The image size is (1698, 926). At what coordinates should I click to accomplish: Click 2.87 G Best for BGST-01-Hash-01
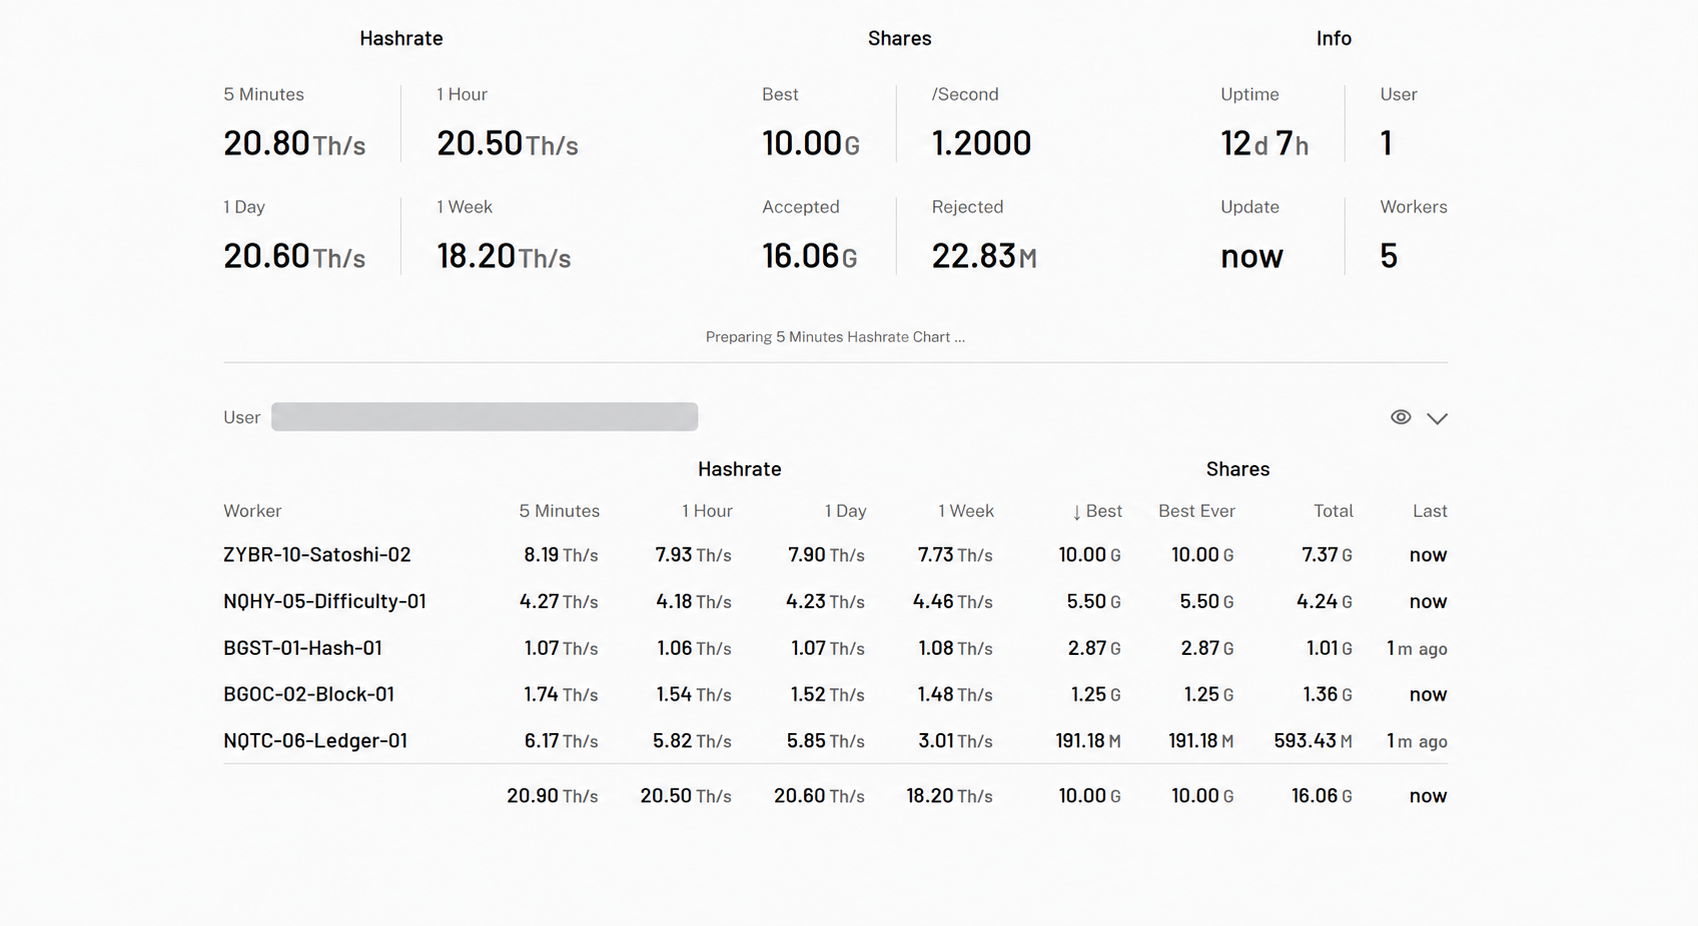click(1094, 648)
